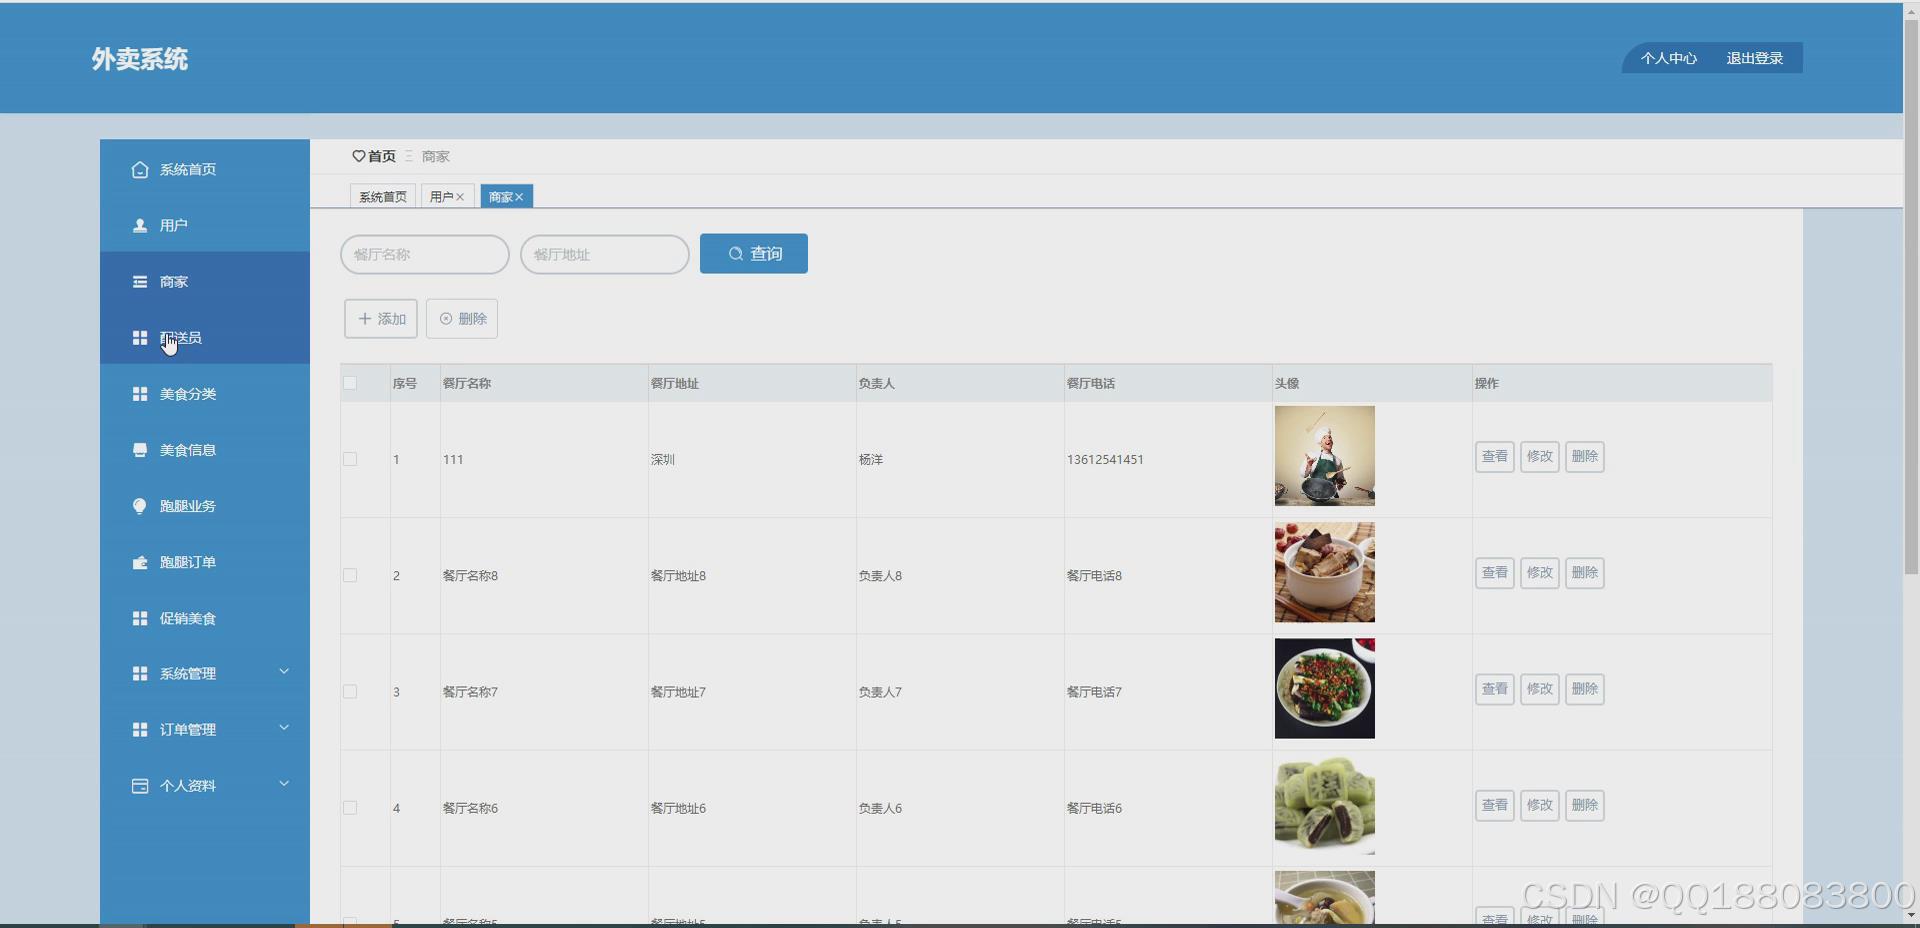
Task: Click the restaurant avatar thumbnail for row 3
Action: pyautogui.click(x=1324, y=688)
